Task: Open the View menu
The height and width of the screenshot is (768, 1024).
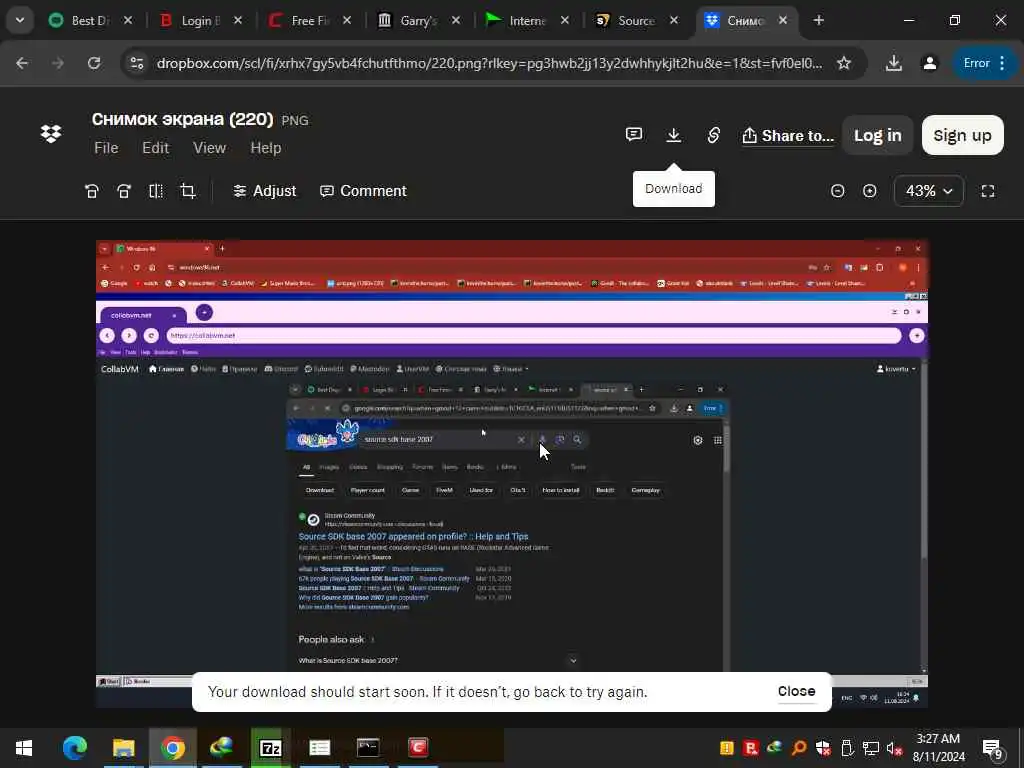Action: (x=209, y=148)
